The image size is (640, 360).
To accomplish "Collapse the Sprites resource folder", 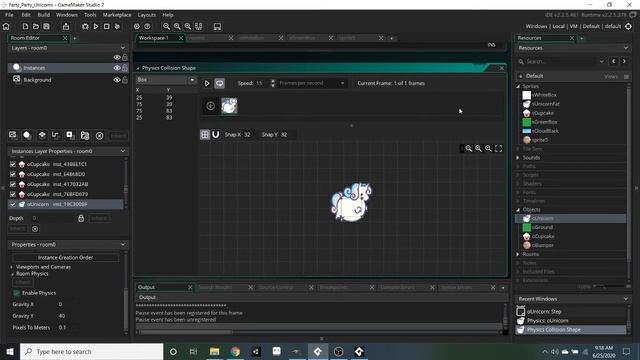I will (518, 86).
